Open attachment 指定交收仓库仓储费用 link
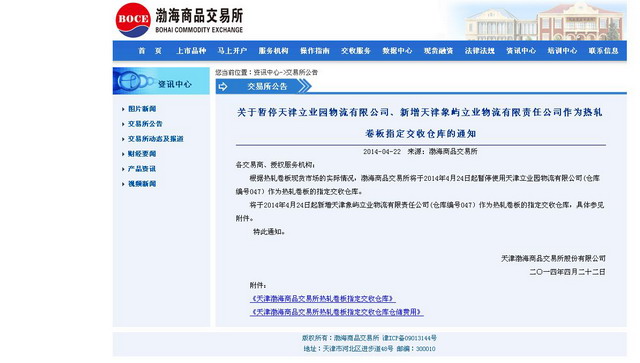 tap(336, 312)
